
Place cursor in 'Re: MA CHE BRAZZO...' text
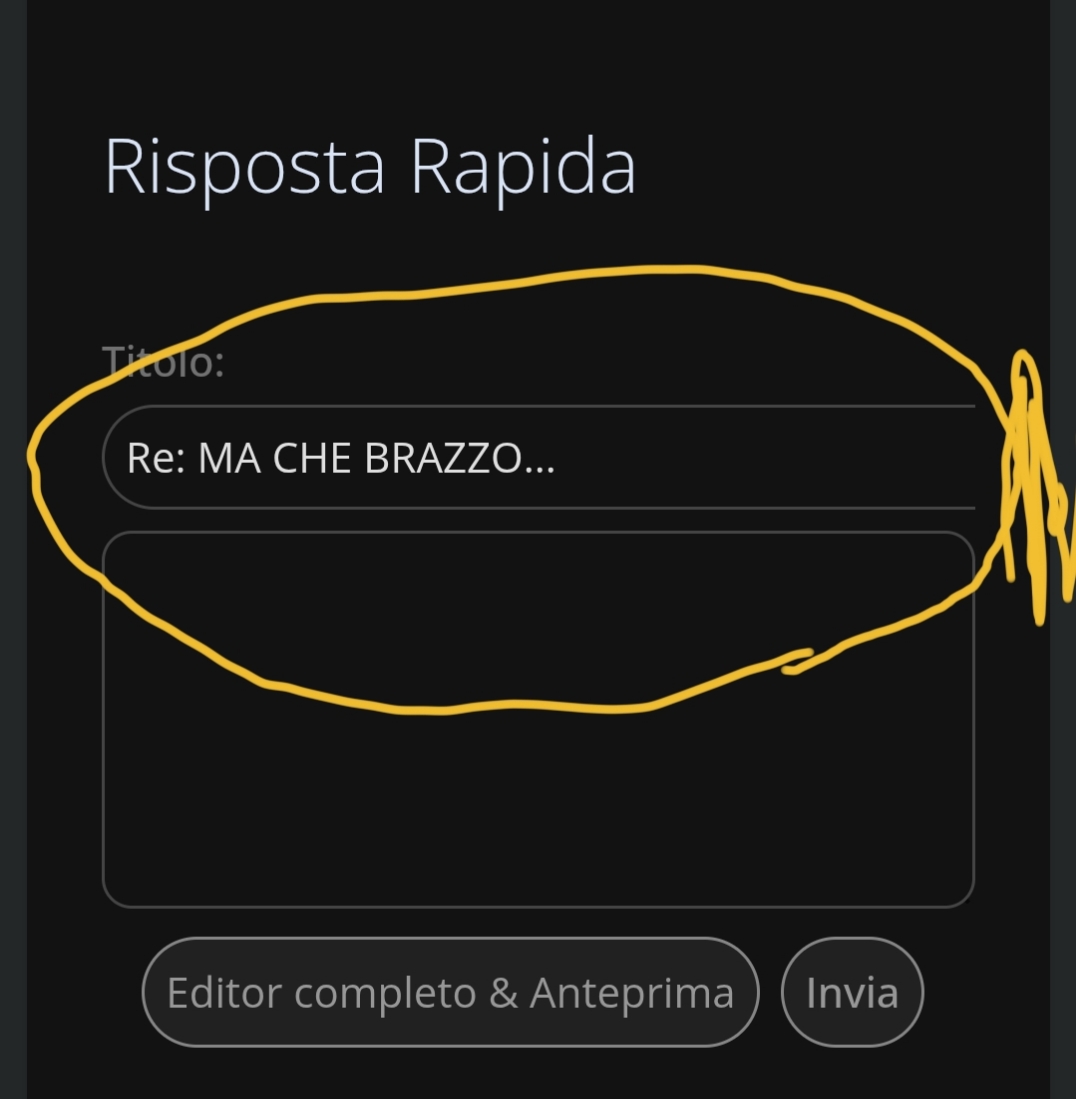pyautogui.click(x=341, y=458)
